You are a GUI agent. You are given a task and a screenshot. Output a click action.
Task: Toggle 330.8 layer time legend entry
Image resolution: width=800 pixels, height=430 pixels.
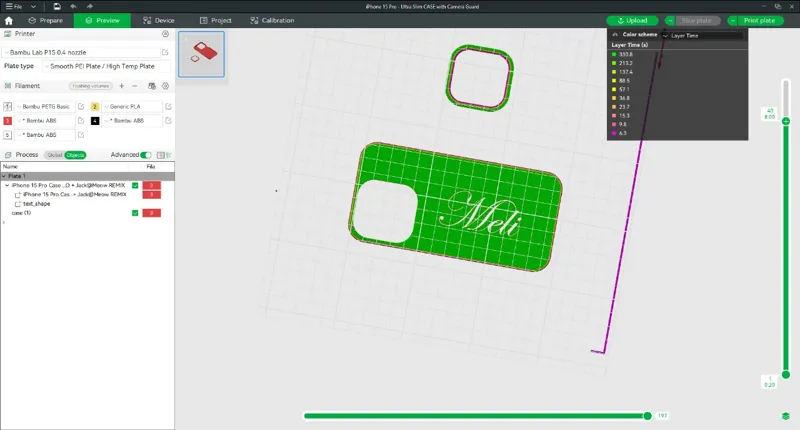[x=622, y=54]
